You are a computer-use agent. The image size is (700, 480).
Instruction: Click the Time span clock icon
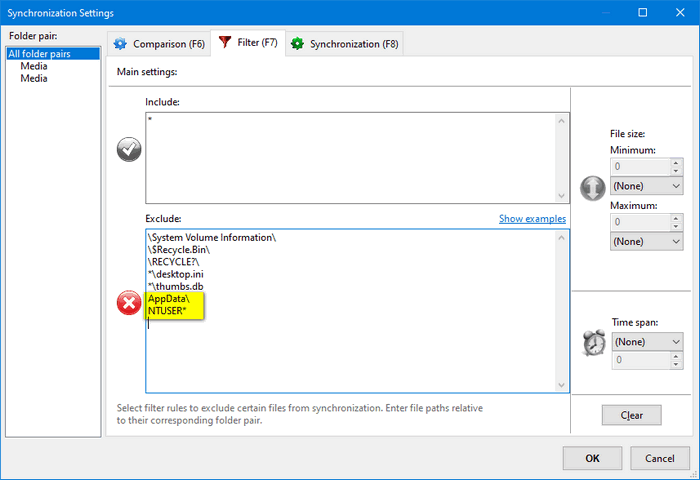(x=592, y=342)
